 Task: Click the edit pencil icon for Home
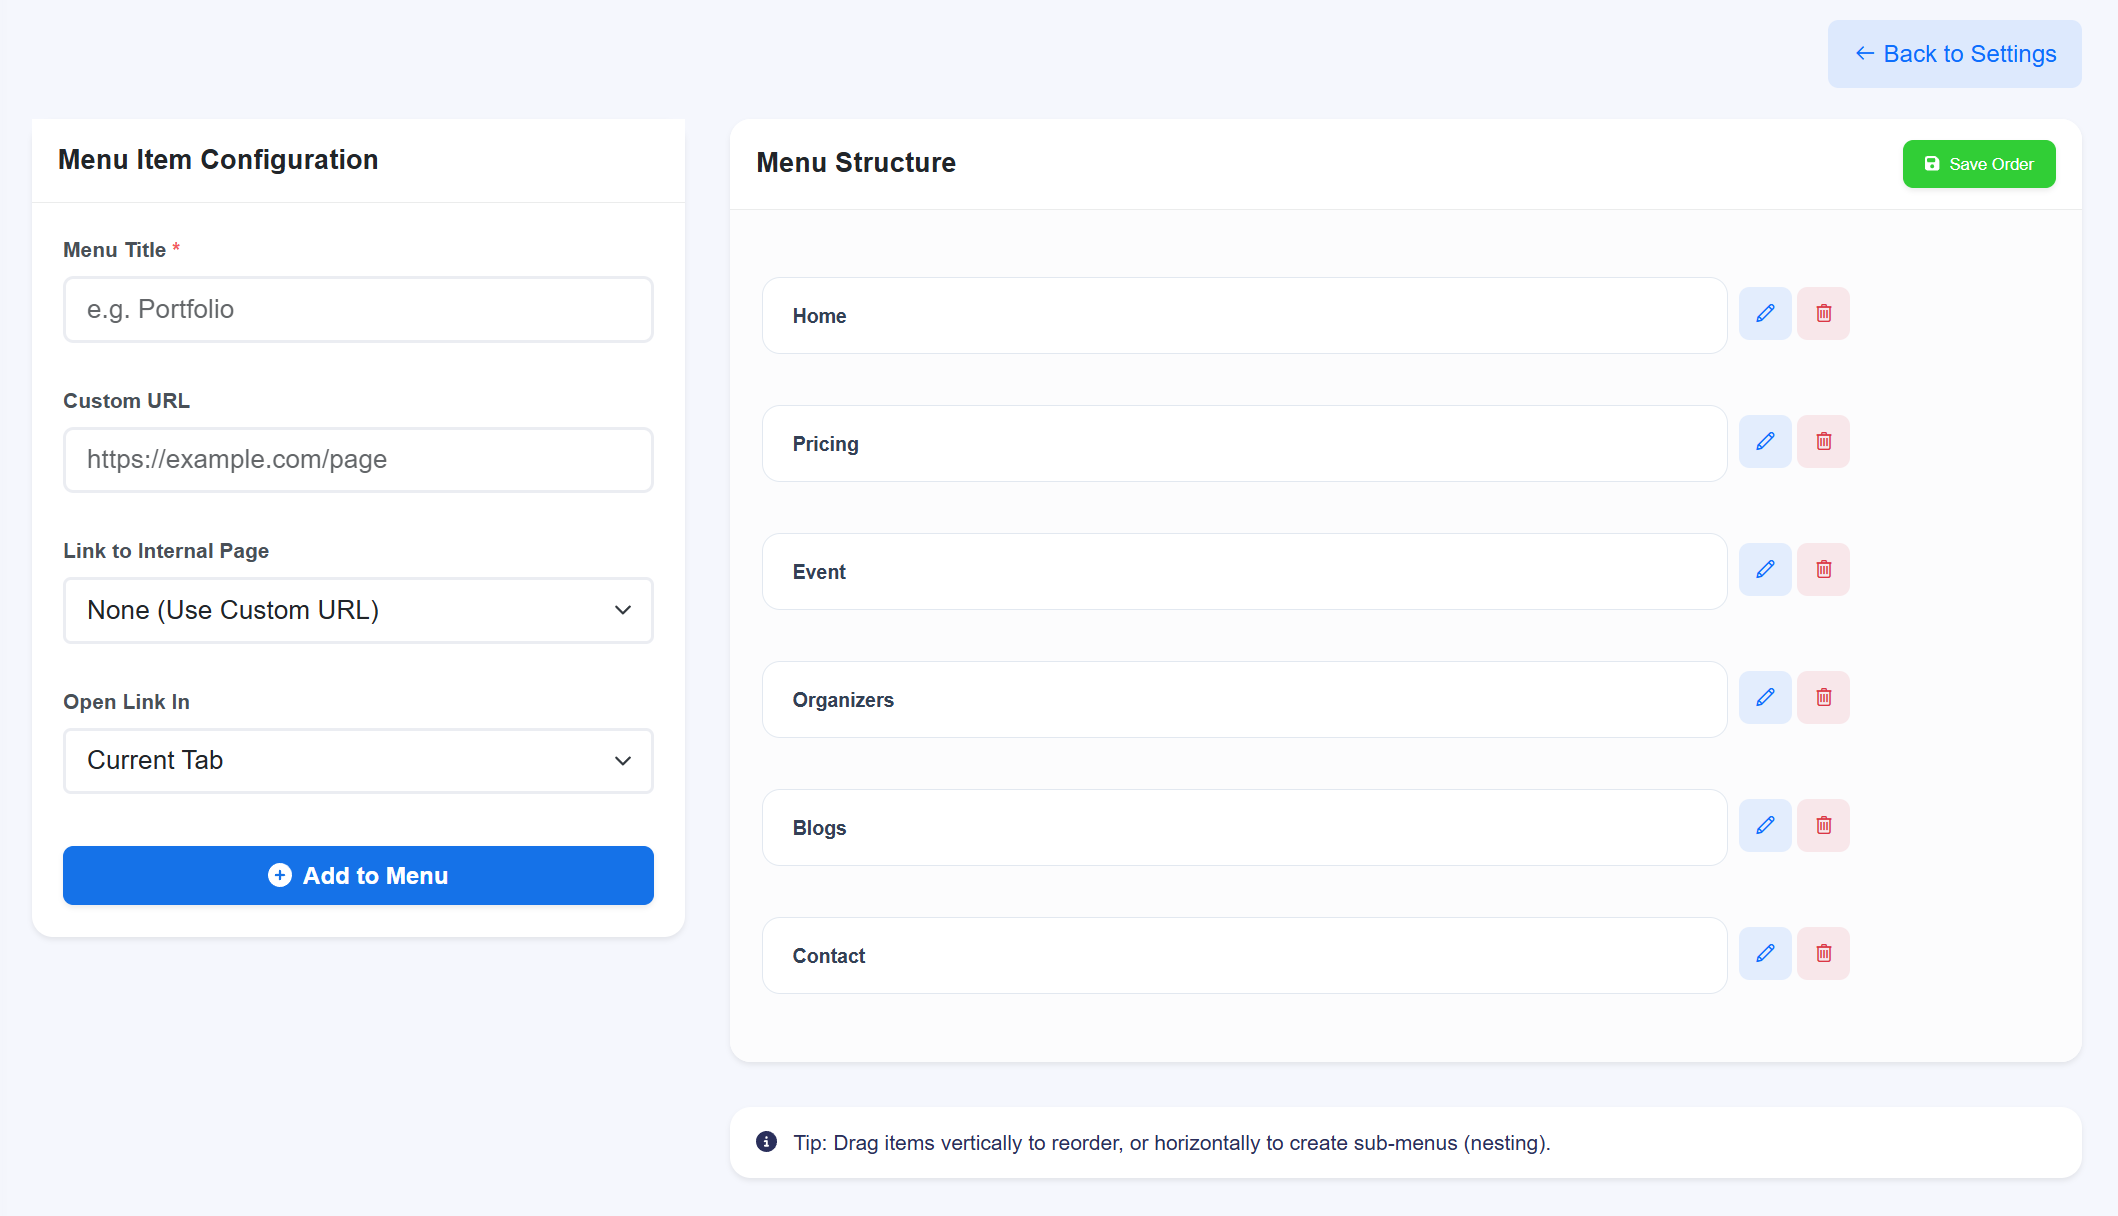click(x=1765, y=313)
